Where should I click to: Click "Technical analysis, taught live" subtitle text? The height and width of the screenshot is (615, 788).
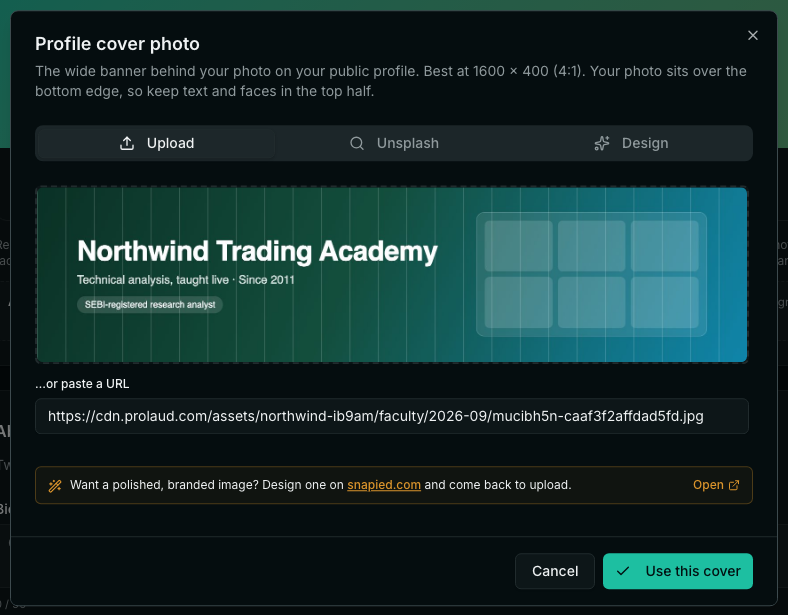pos(153,280)
